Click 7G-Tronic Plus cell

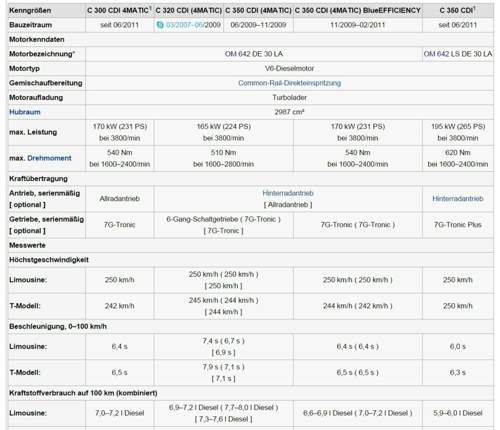click(458, 225)
